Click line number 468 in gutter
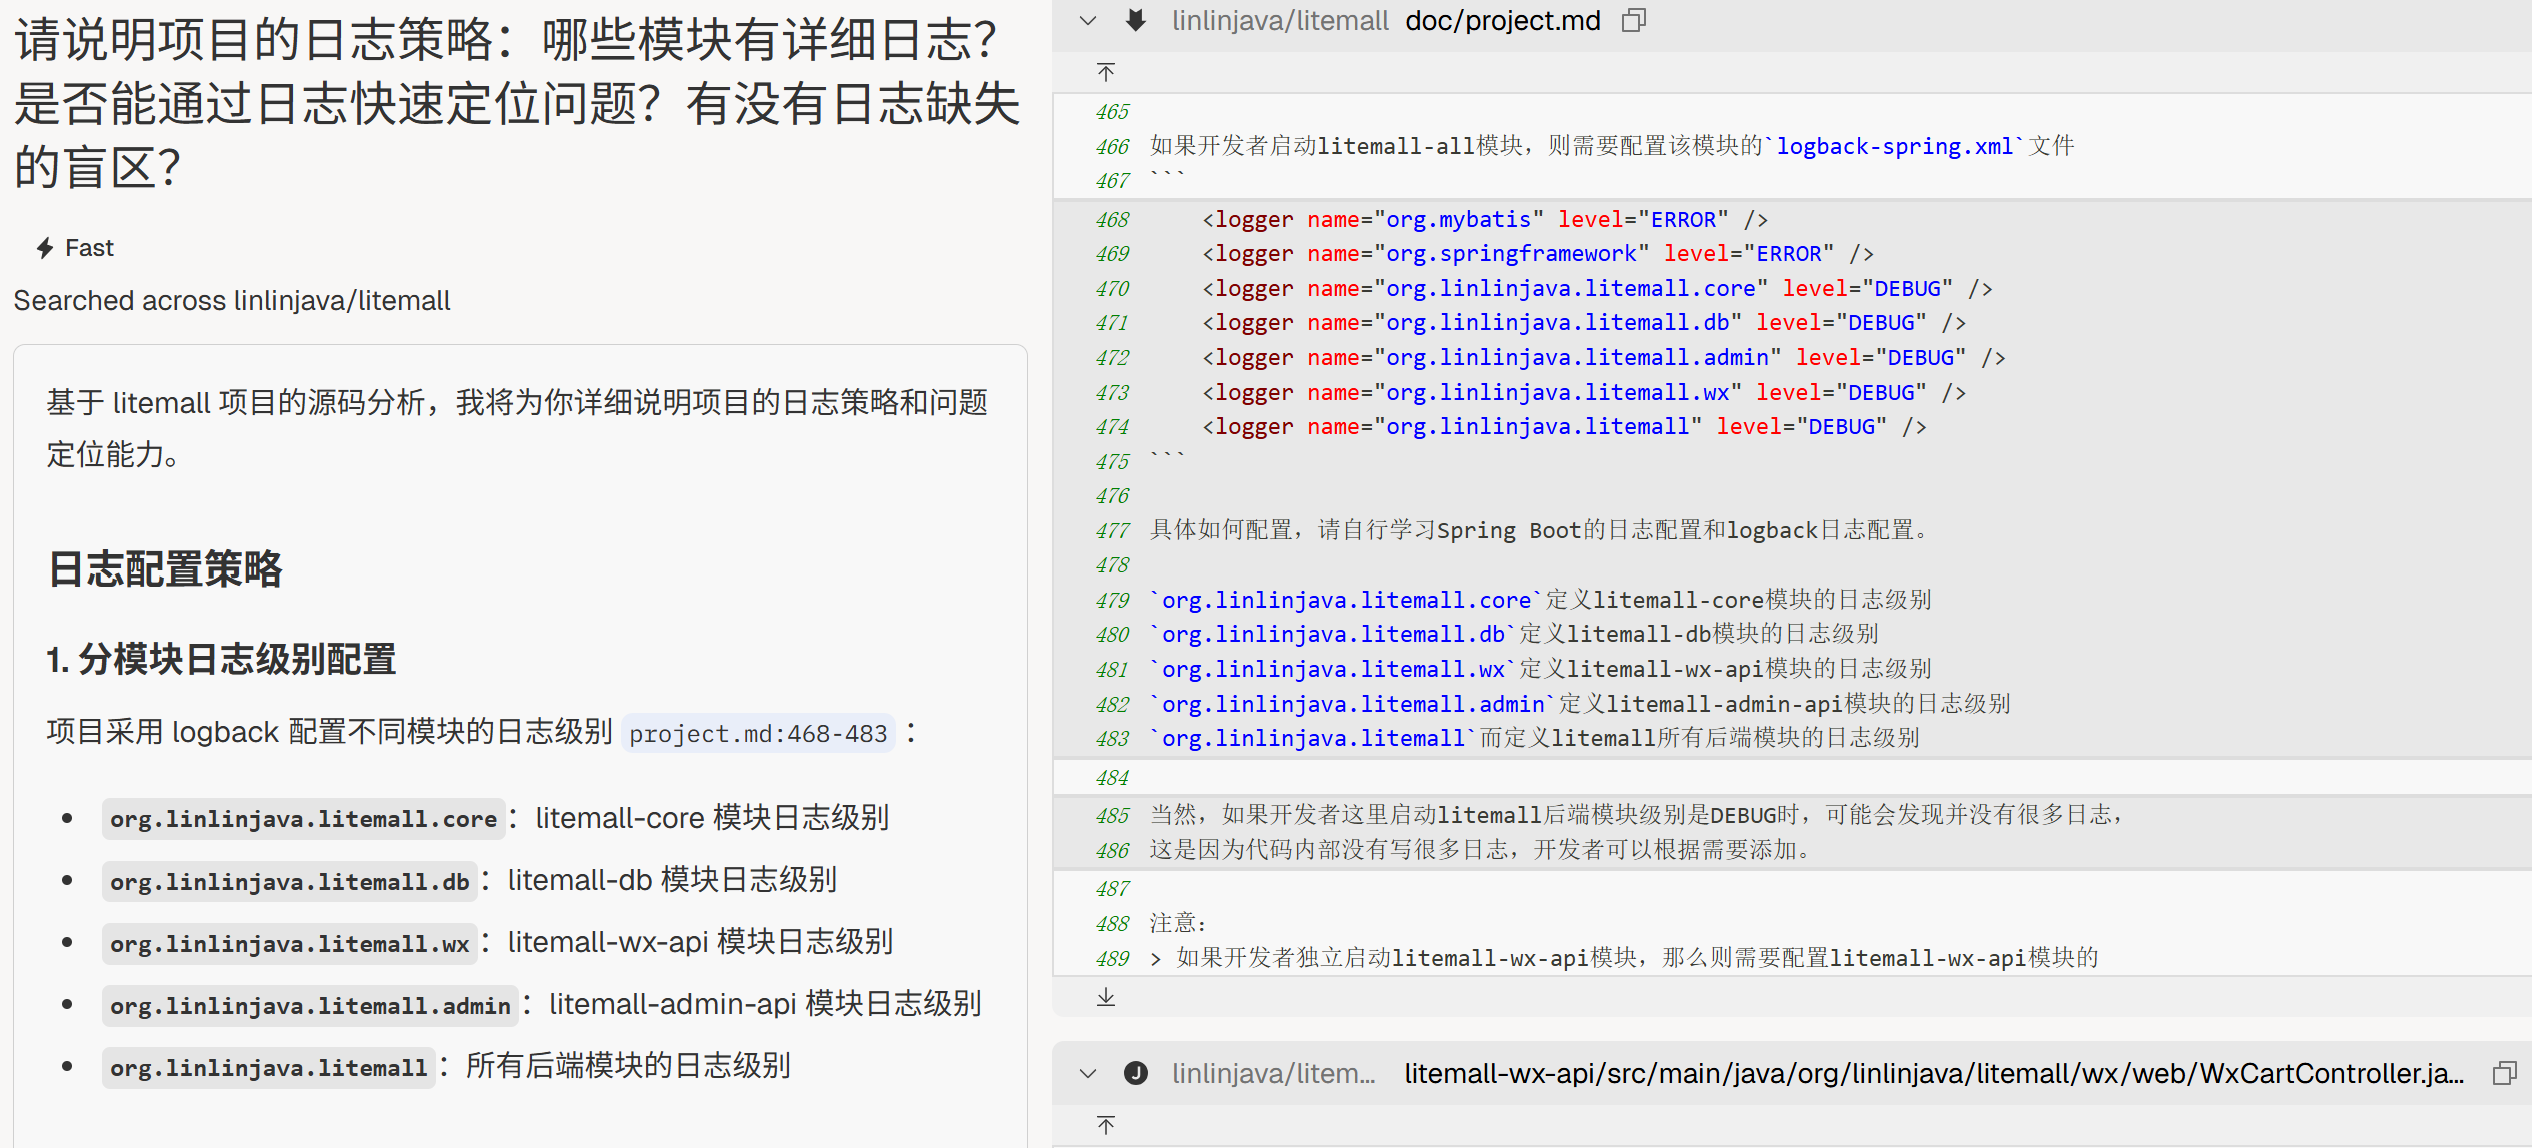This screenshot has width=2532, height=1148. tap(1112, 219)
